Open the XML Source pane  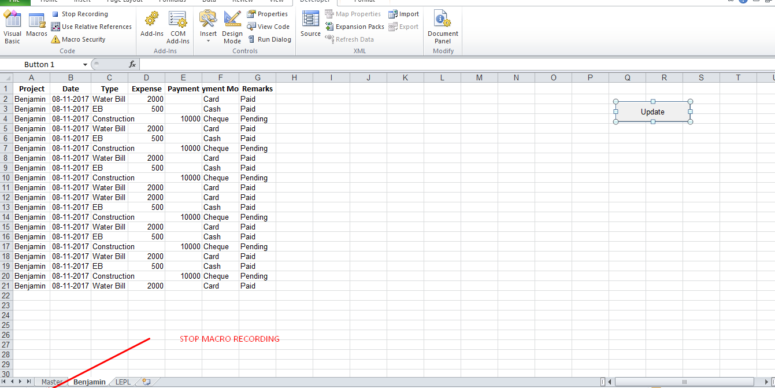[310, 25]
